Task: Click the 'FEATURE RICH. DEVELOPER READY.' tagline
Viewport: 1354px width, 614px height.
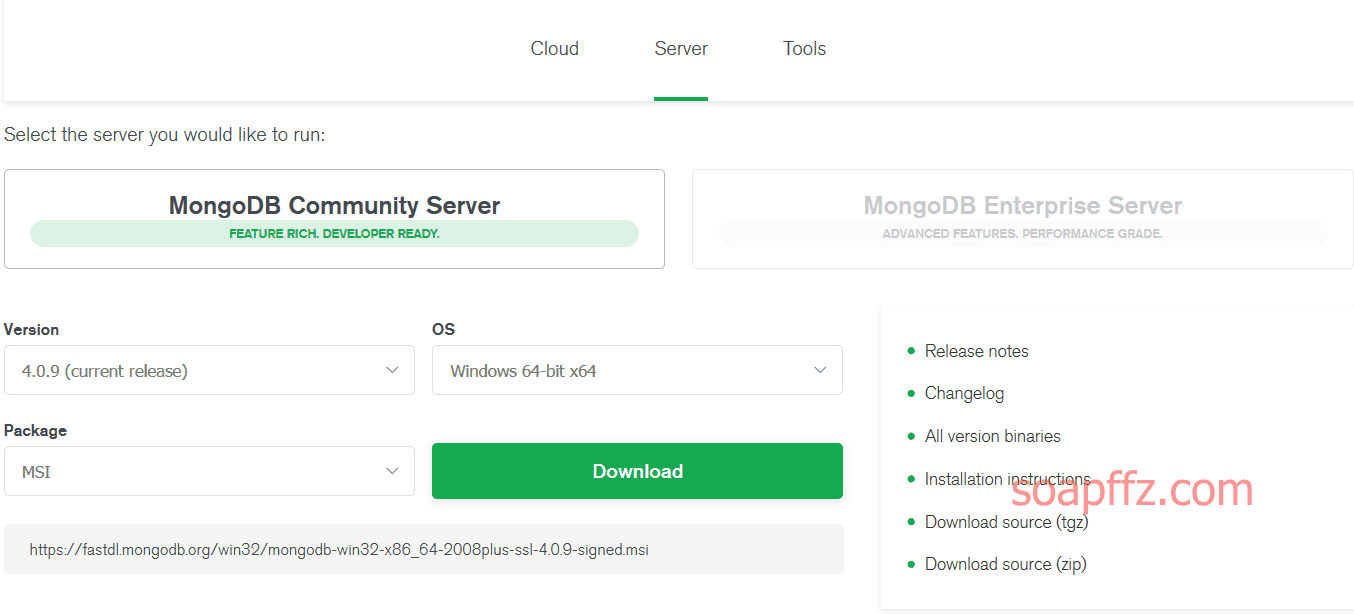Action: coord(334,234)
